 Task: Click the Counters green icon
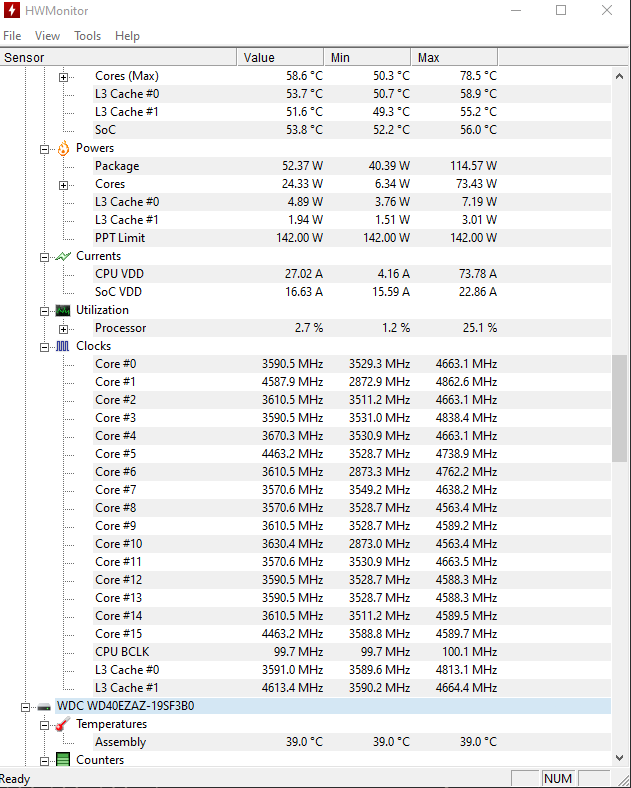click(63, 760)
